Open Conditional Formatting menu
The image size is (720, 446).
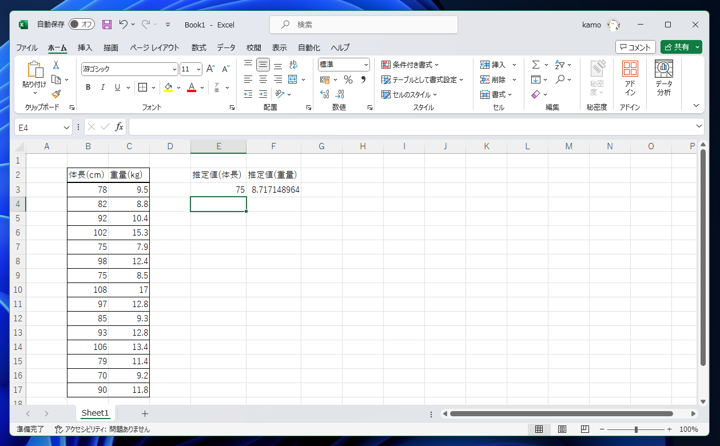pos(410,65)
